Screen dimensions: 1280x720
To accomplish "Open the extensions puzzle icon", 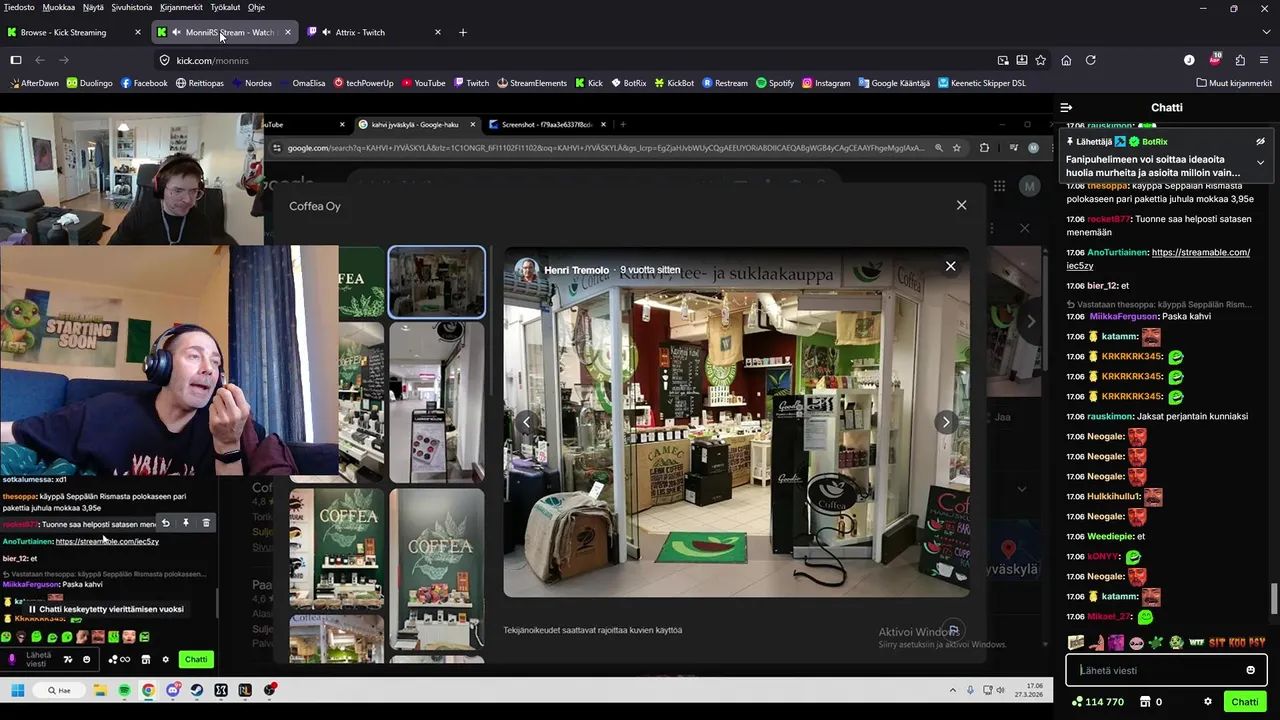I will click(1240, 60).
